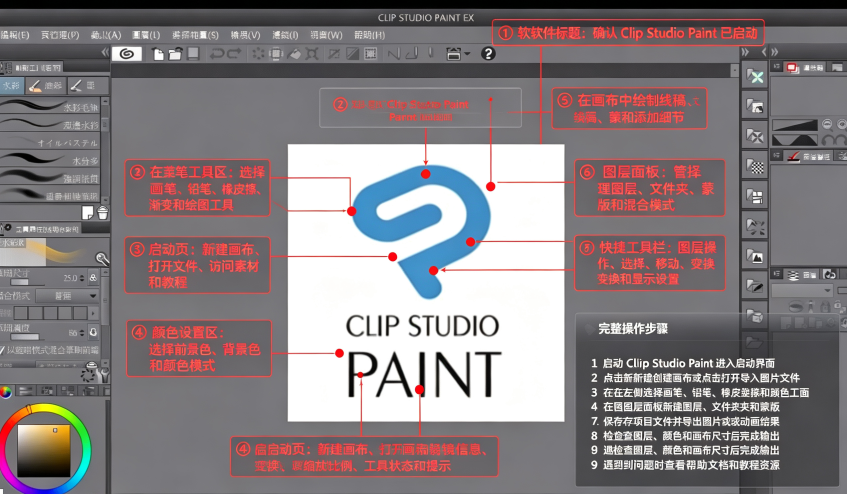Open the View (V) menu
The height and width of the screenshot is (494, 847).
[x=245, y=35]
